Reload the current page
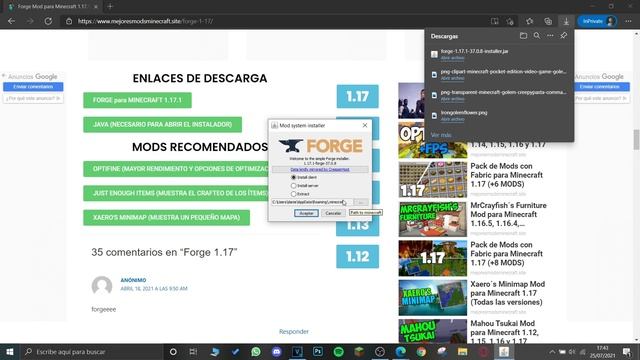 point(48,21)
